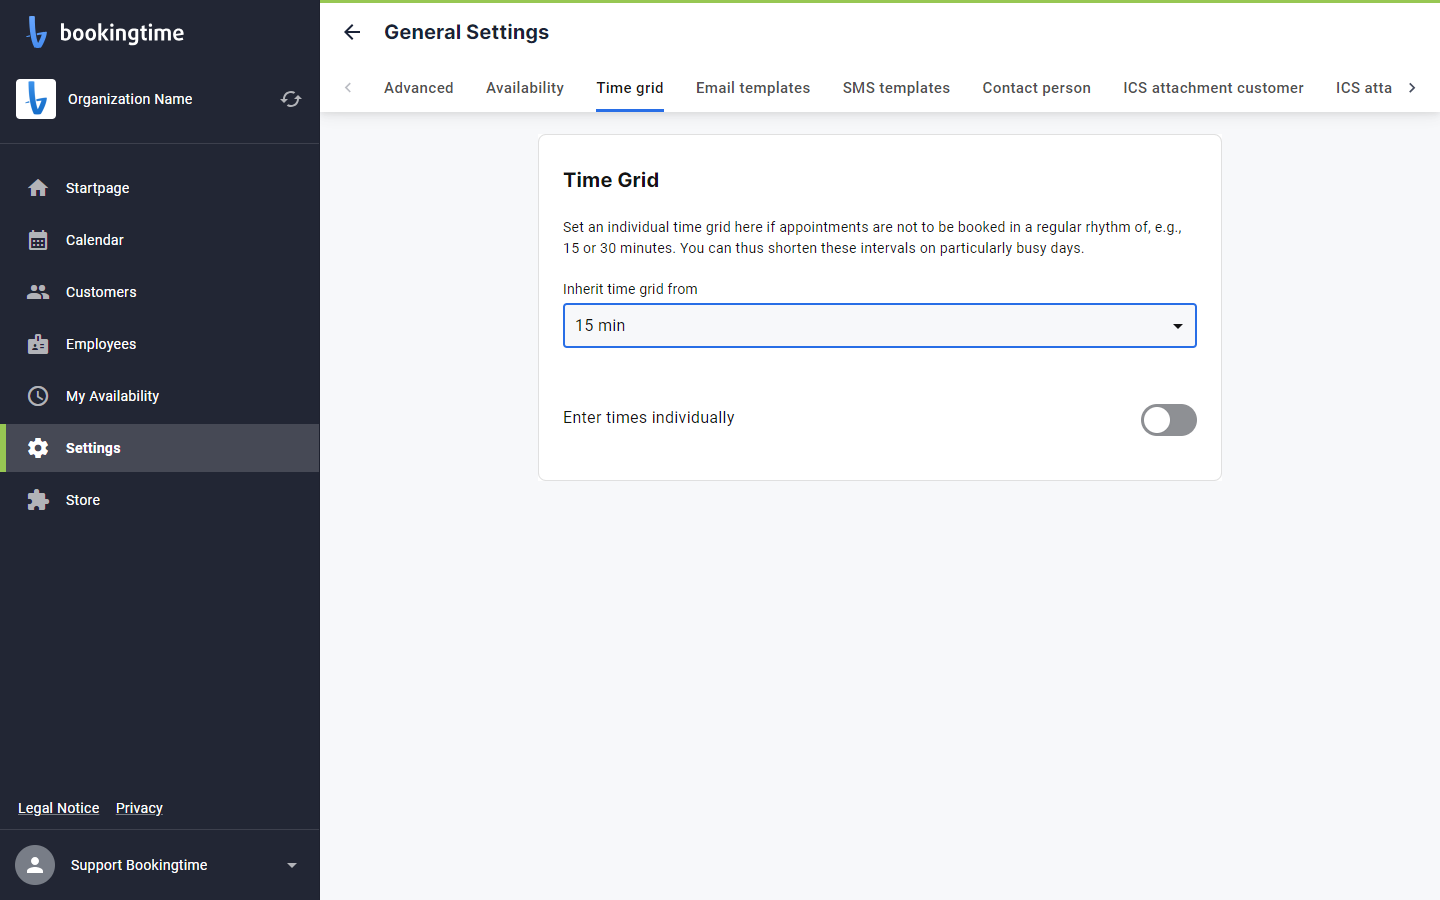Click the Inherit time grid from label
This screenshot has width=1440, height=900.
[630, 289]
